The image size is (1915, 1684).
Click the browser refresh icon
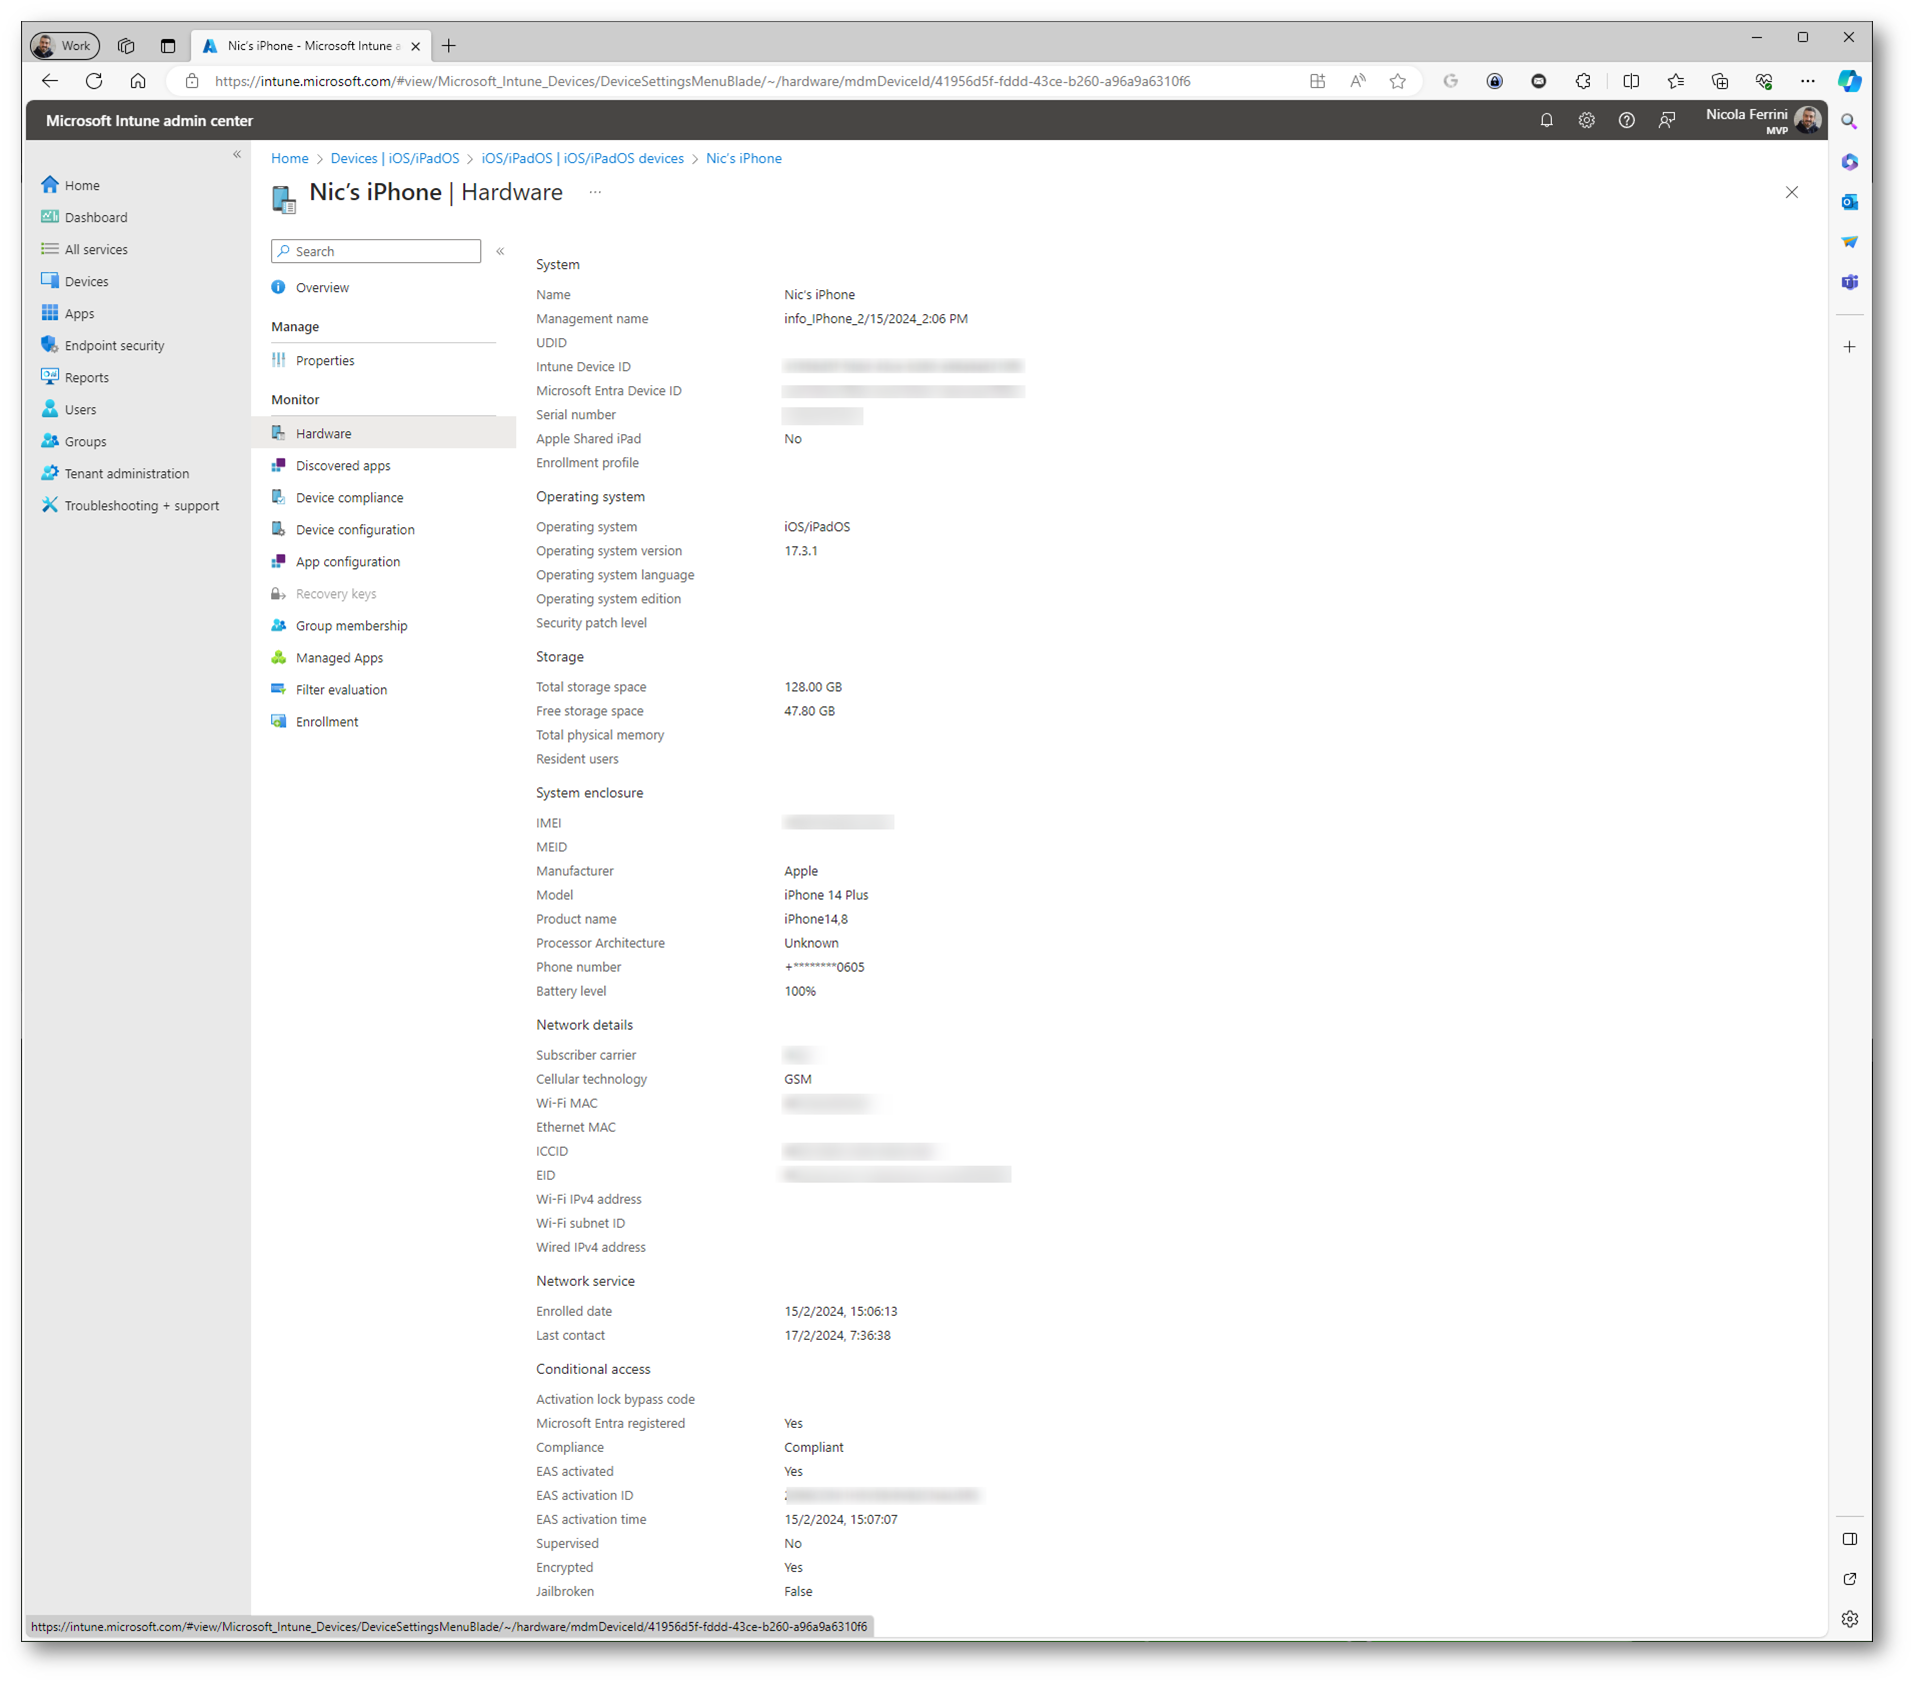(x=94, y=82)
